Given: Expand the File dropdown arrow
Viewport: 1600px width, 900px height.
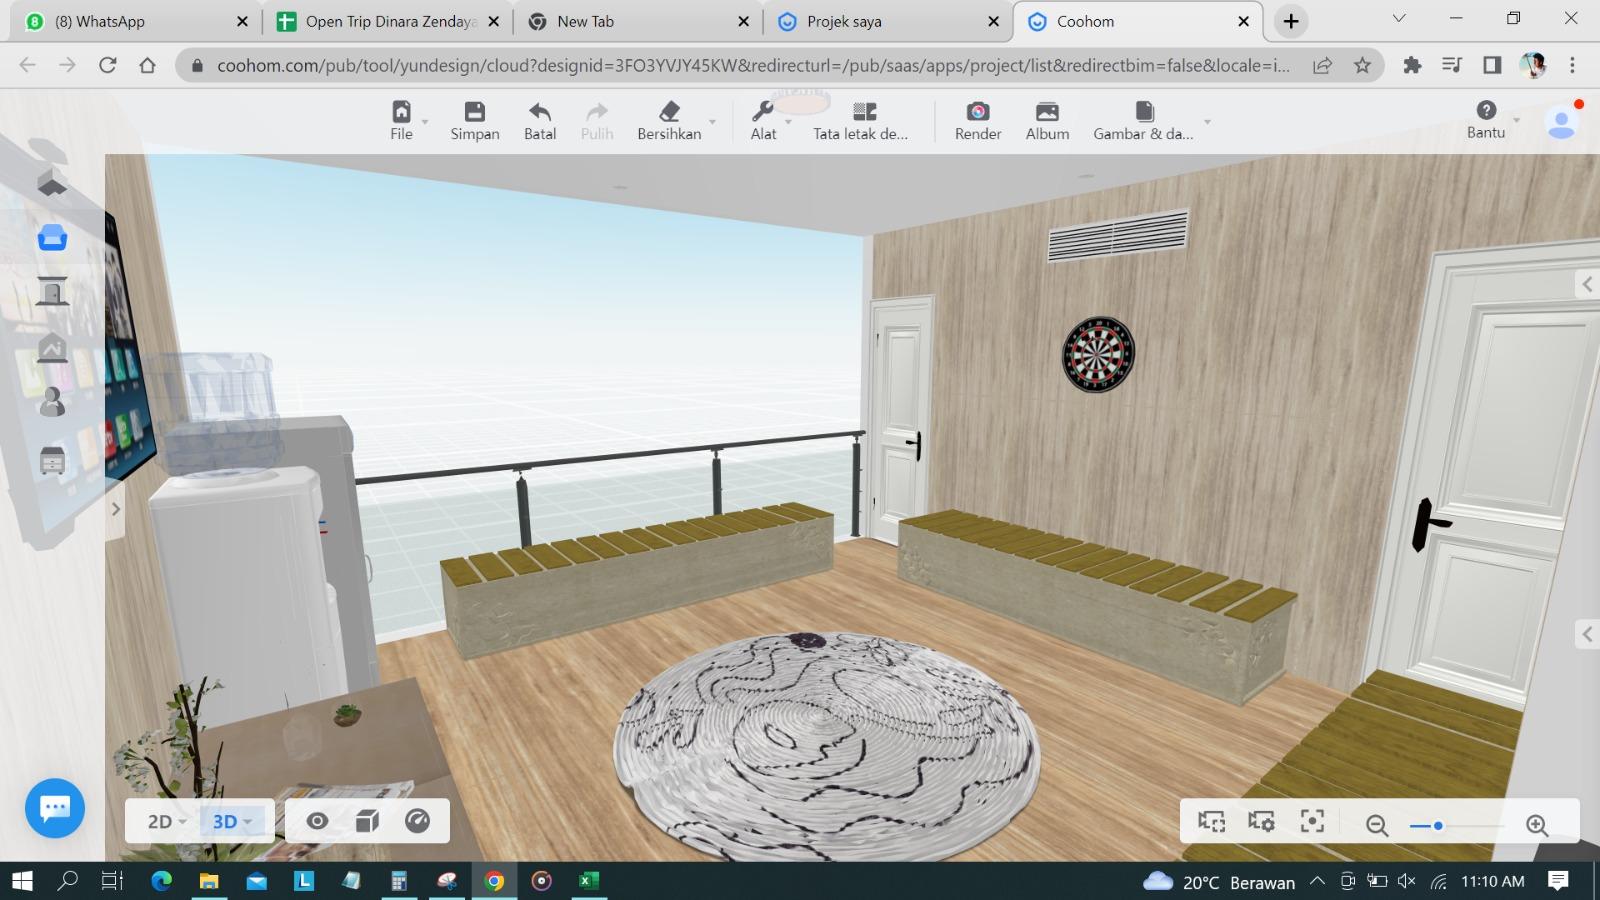Looking at the screenshot, I should coord(425,122).
